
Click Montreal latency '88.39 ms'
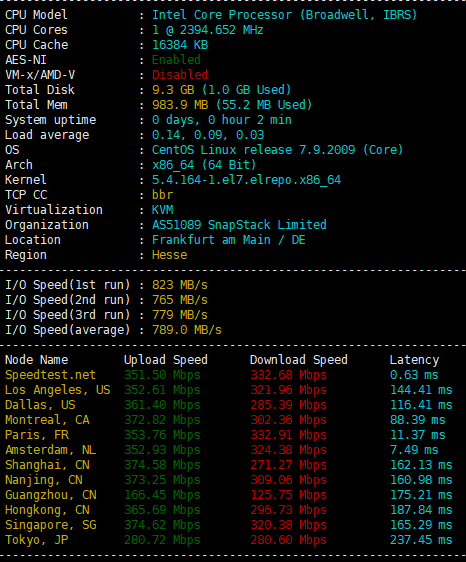pyautogui.click(x=418, y=420)
